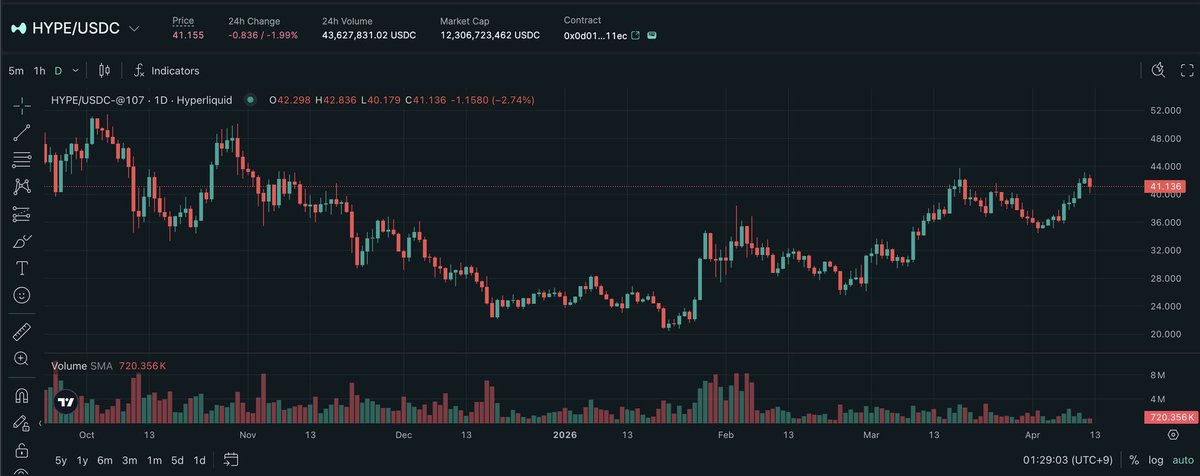Switch to the 5m interval
The image size is (1200, 476).
(x=16, y=71)
